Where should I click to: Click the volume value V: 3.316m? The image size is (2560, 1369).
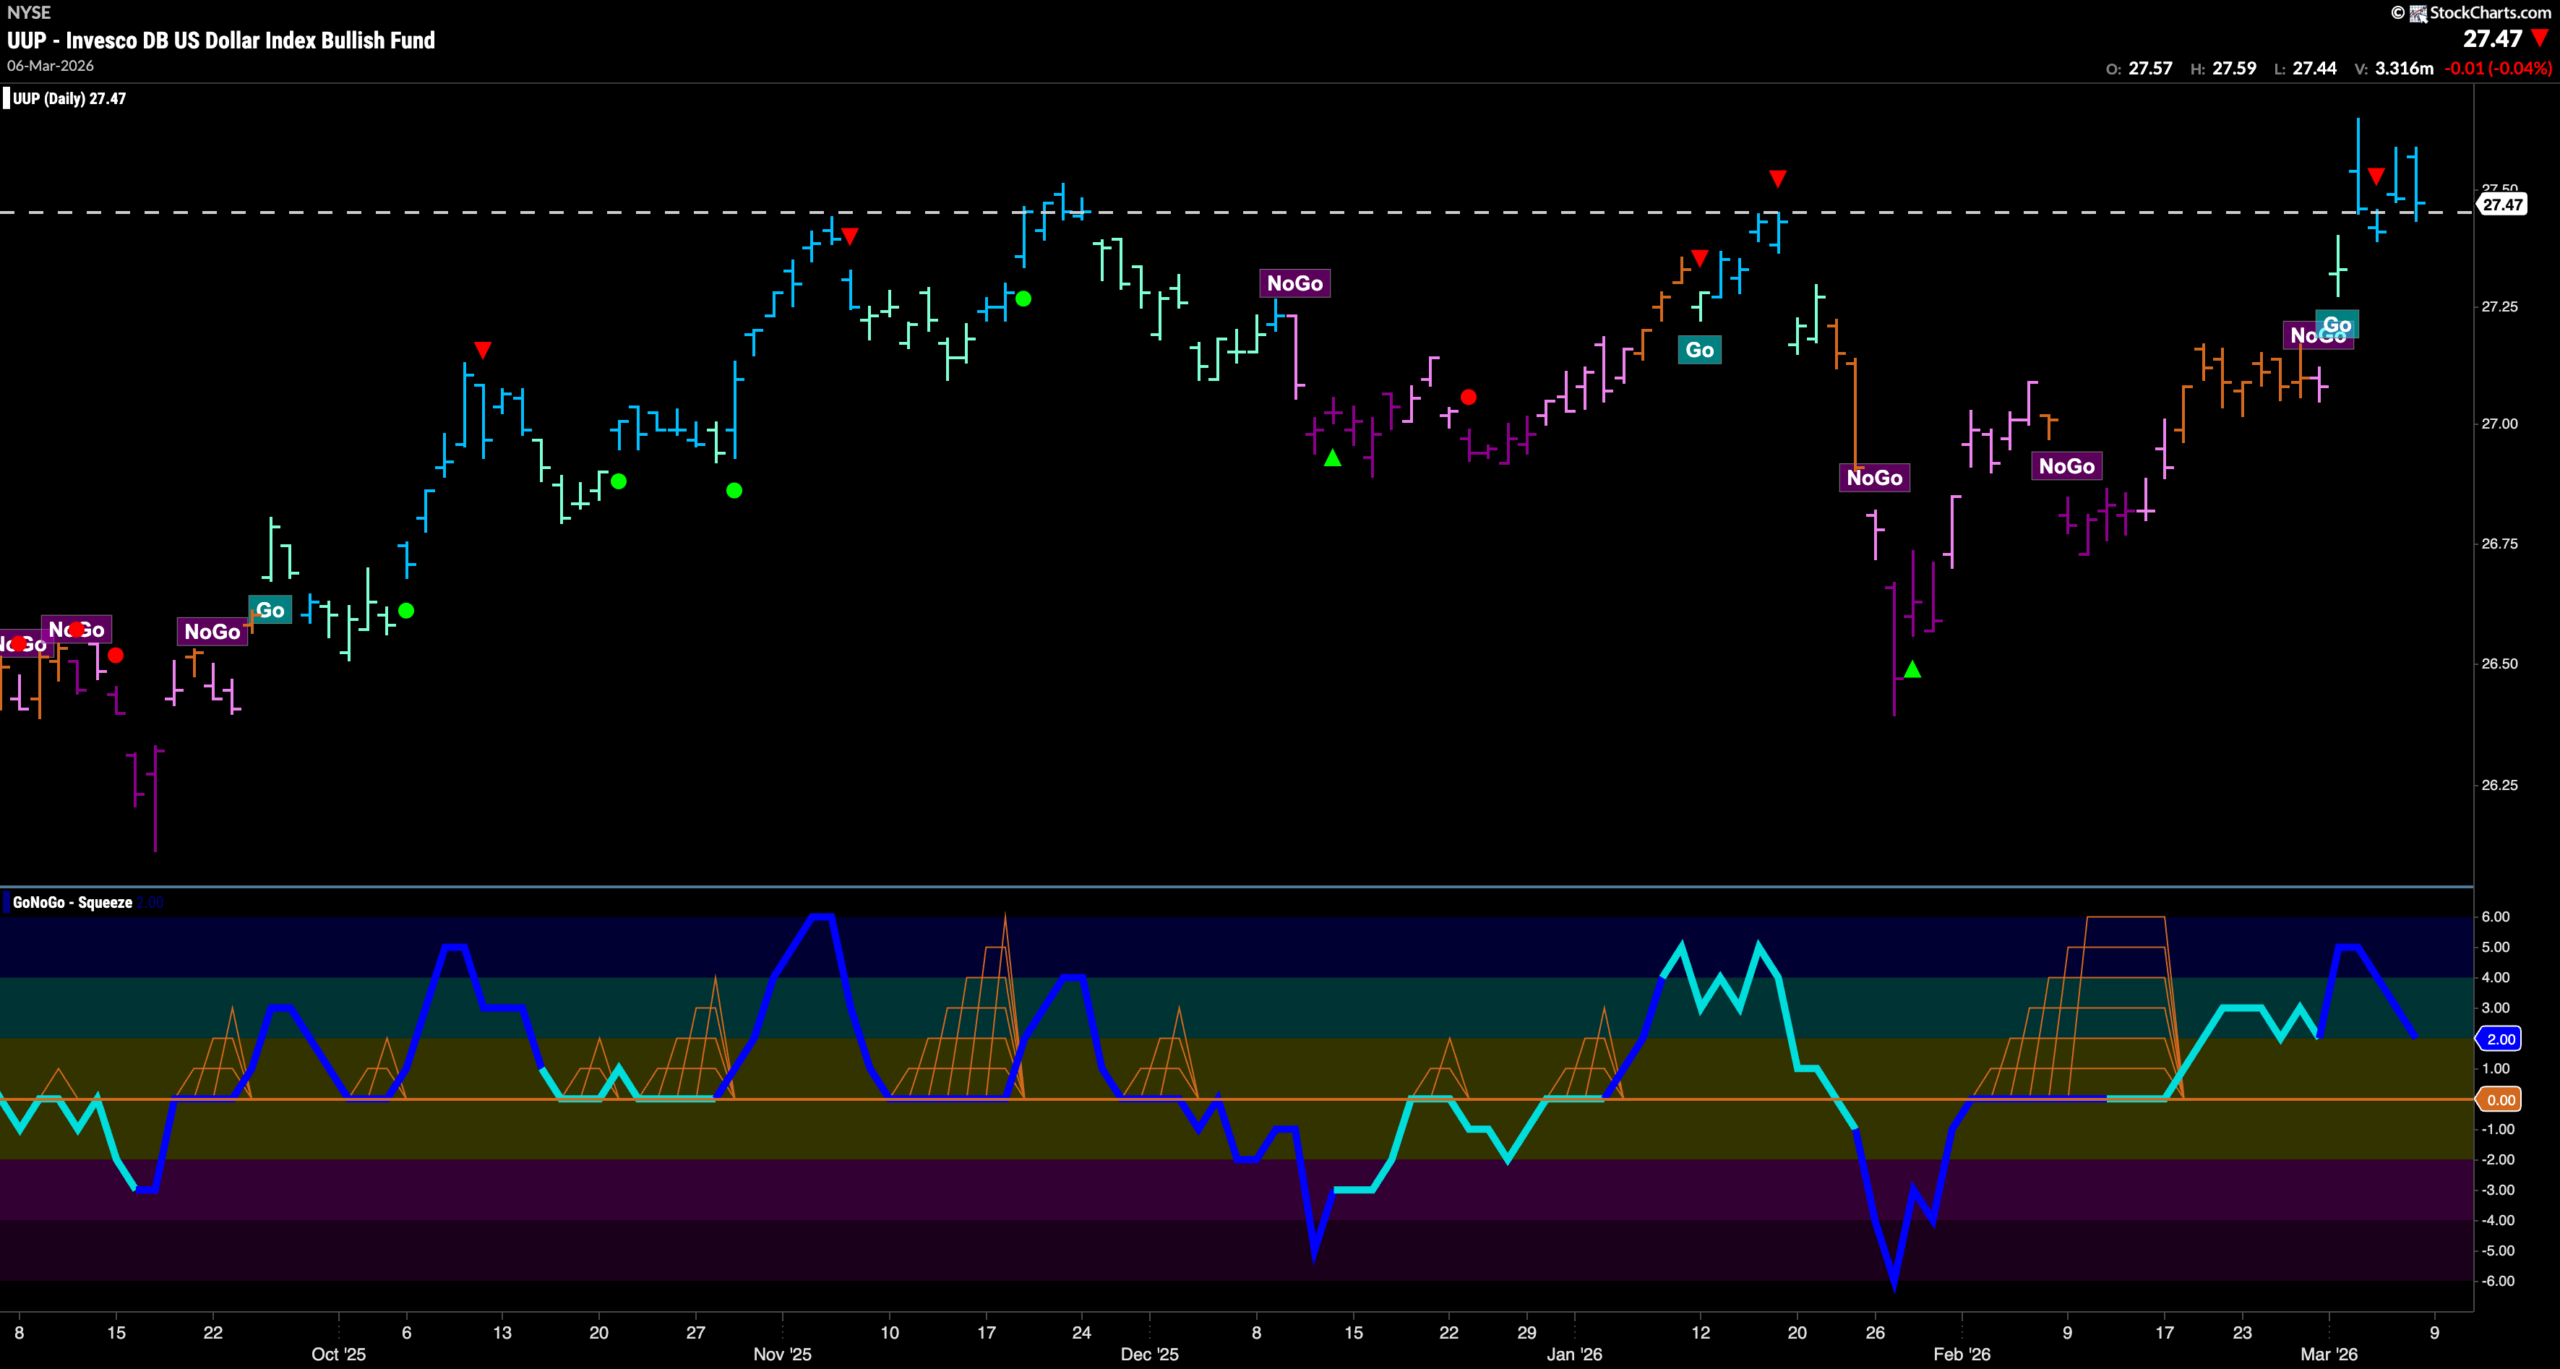2394,68
